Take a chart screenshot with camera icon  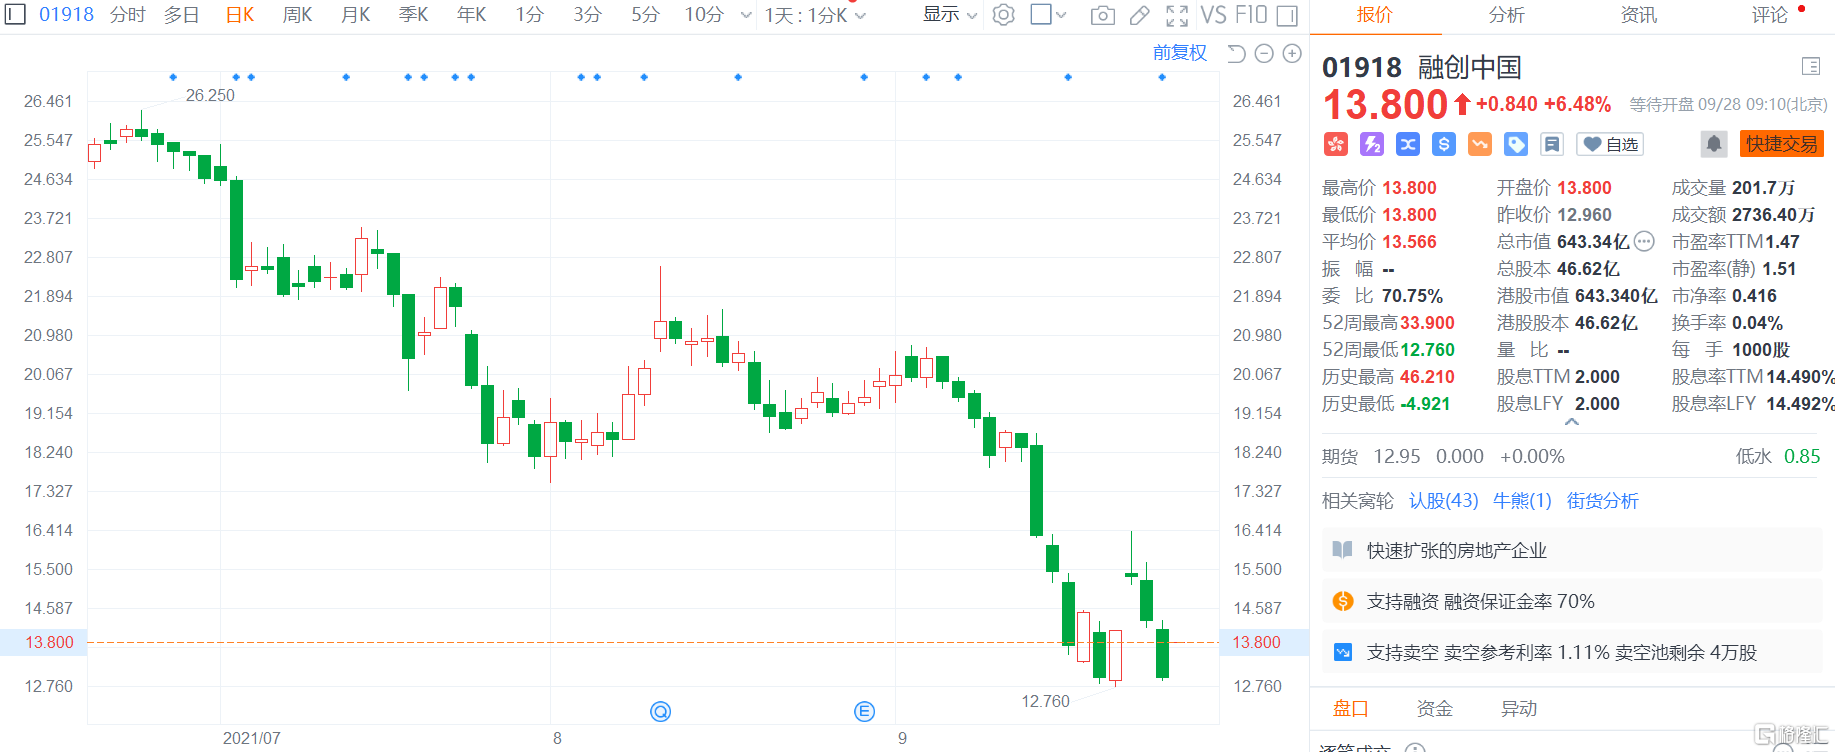pos(1102,15)
